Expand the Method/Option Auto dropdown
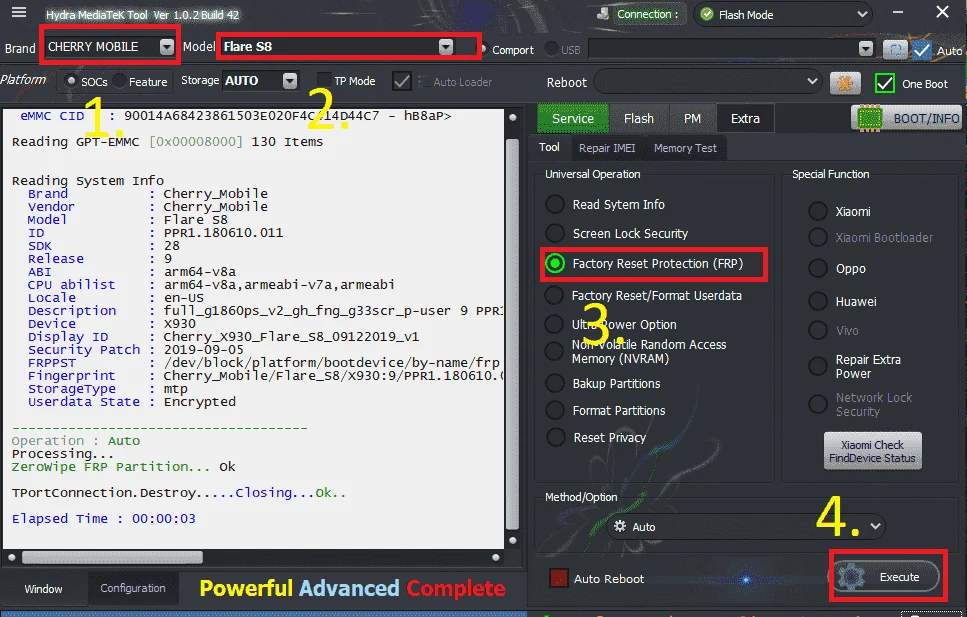 [x=746, y=527]
